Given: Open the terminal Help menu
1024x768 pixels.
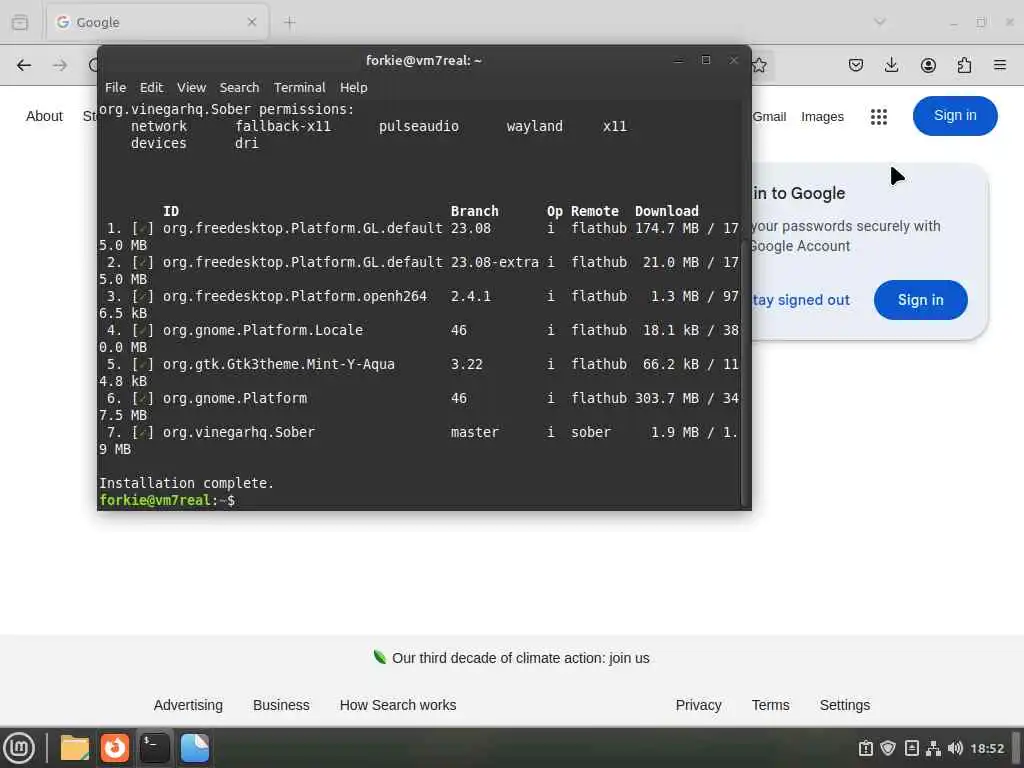Looking at the screenshot, I should click(x=353, y=88).
